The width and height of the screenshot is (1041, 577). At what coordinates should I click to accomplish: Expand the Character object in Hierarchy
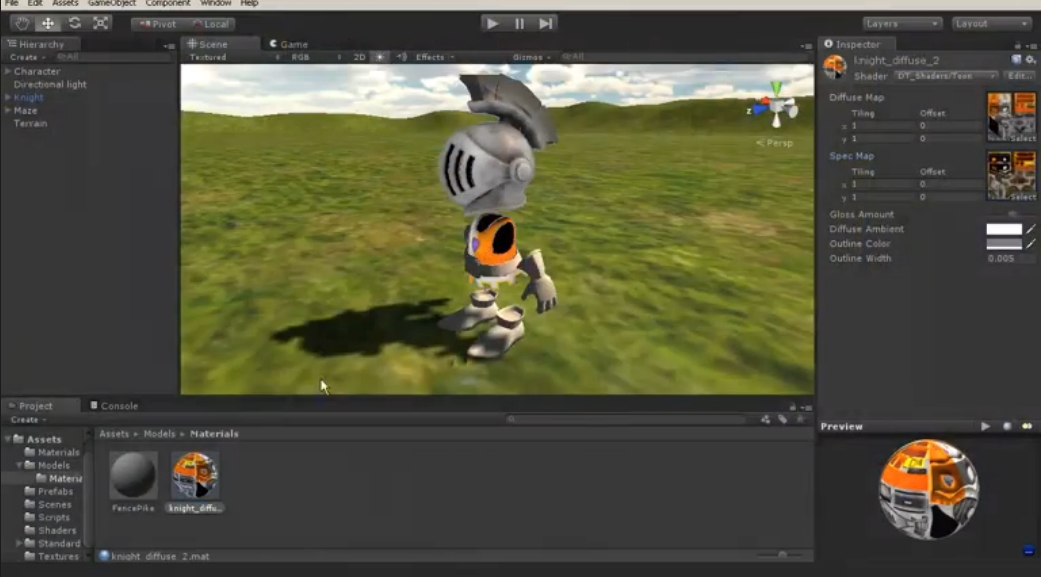[8, 72]
